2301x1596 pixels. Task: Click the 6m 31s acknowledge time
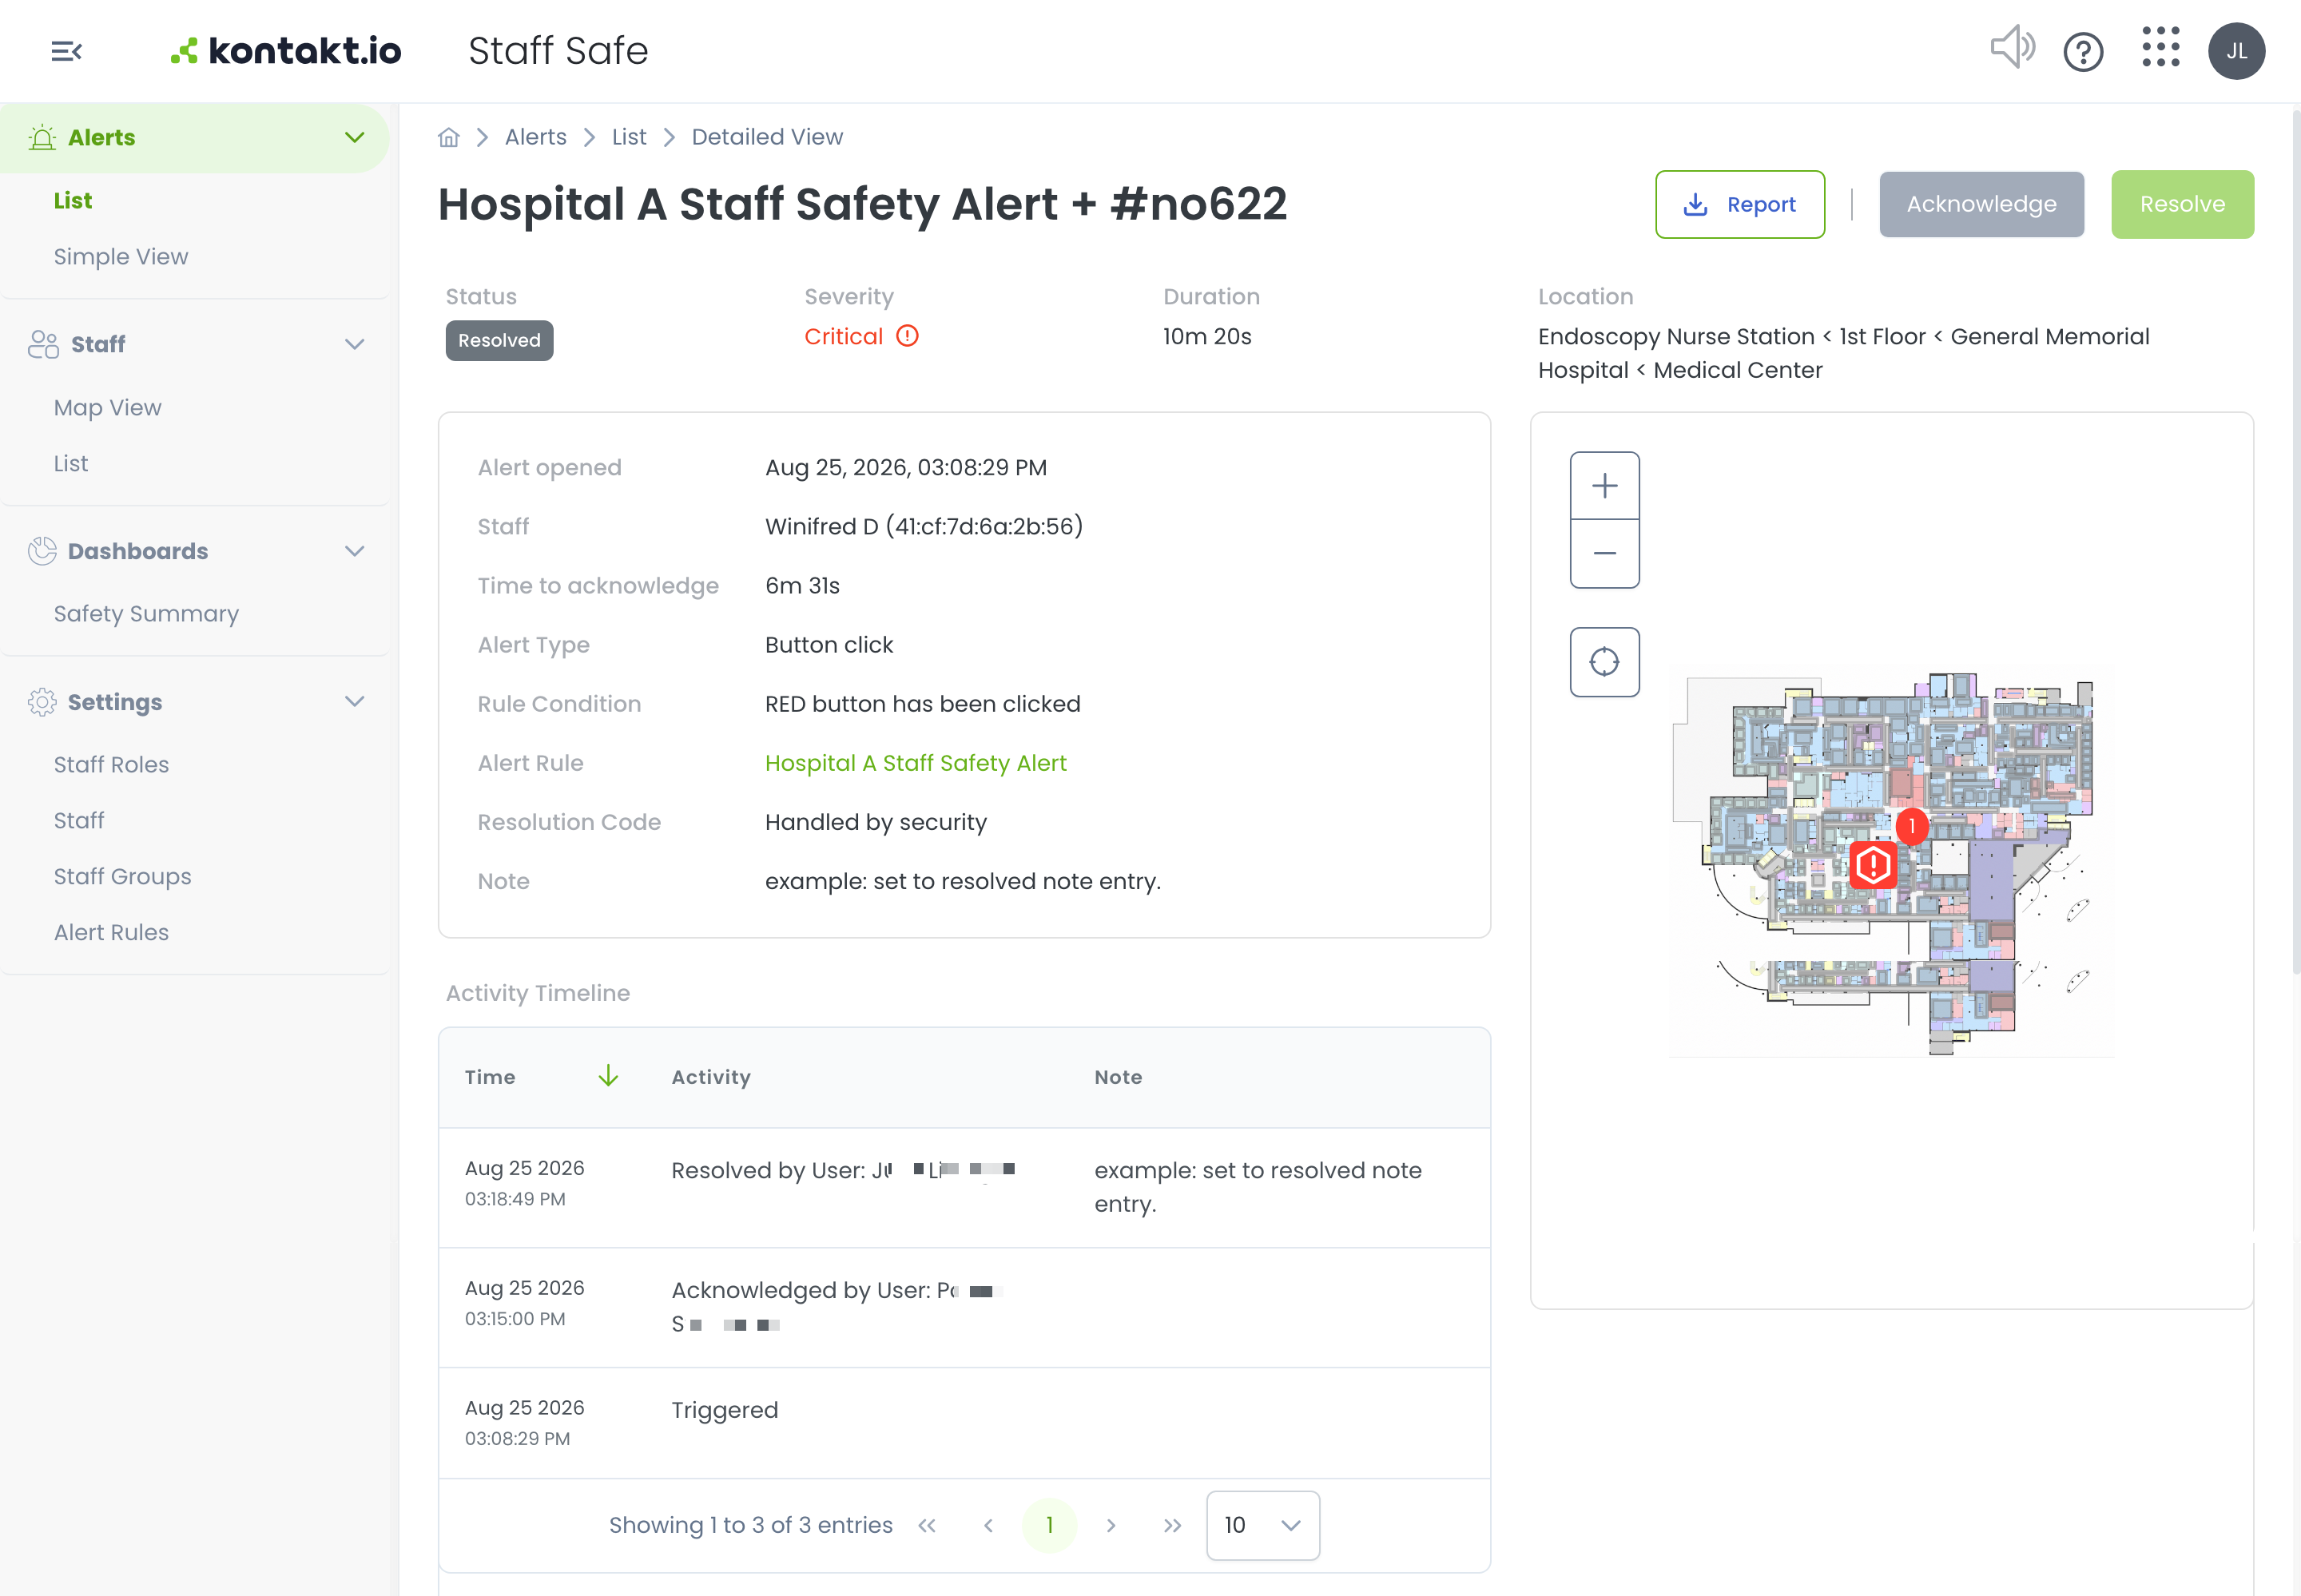coord(802,585)
